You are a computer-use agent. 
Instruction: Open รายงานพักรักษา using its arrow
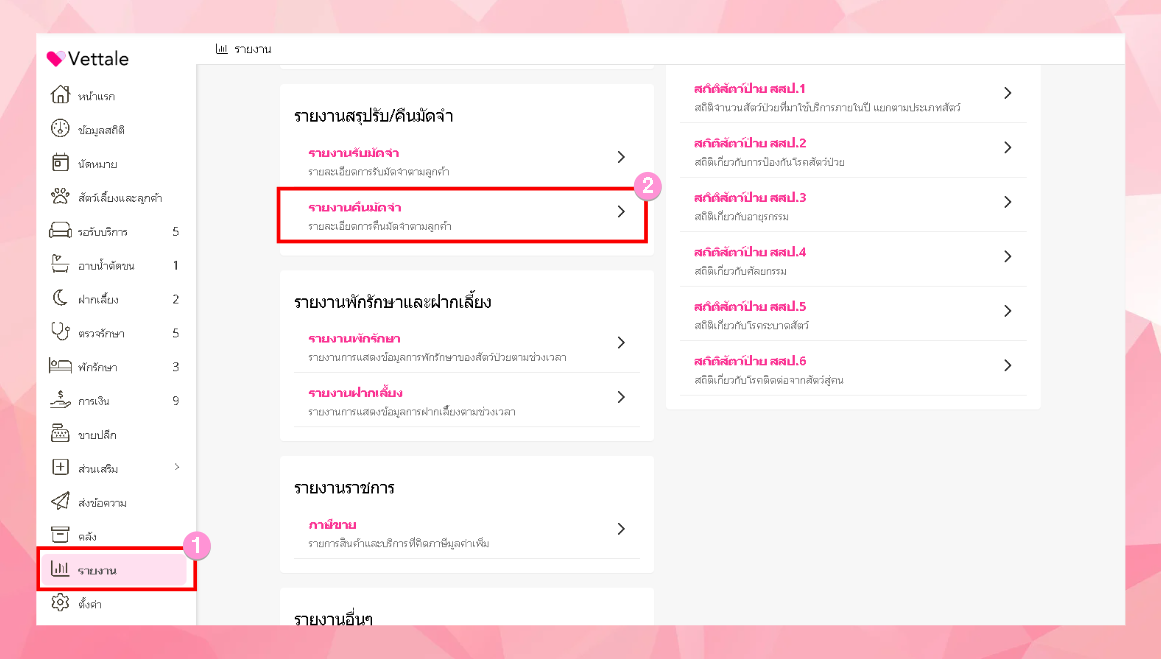point(621,343)
